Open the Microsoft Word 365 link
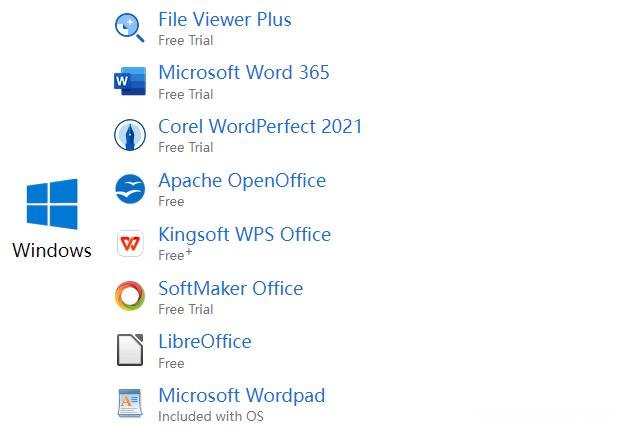Viewport: 622px width, 429px height. coord(244,73)
